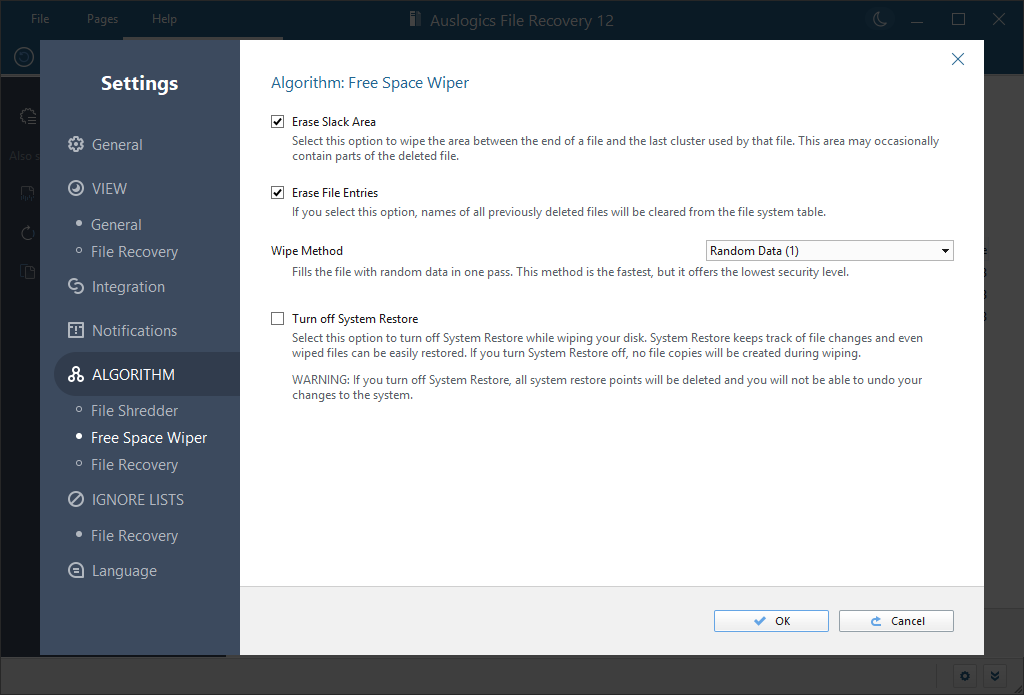Open settings gear icon in bottom status bar

pyautogui.click(x=964, y=676)
